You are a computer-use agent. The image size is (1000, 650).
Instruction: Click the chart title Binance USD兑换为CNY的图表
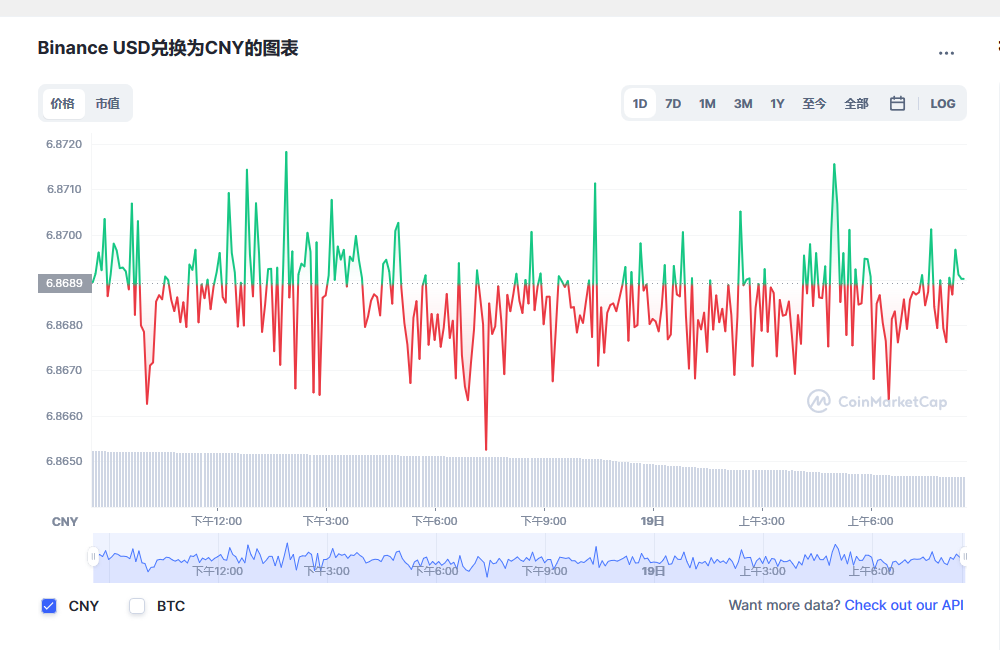coord(168,48)
